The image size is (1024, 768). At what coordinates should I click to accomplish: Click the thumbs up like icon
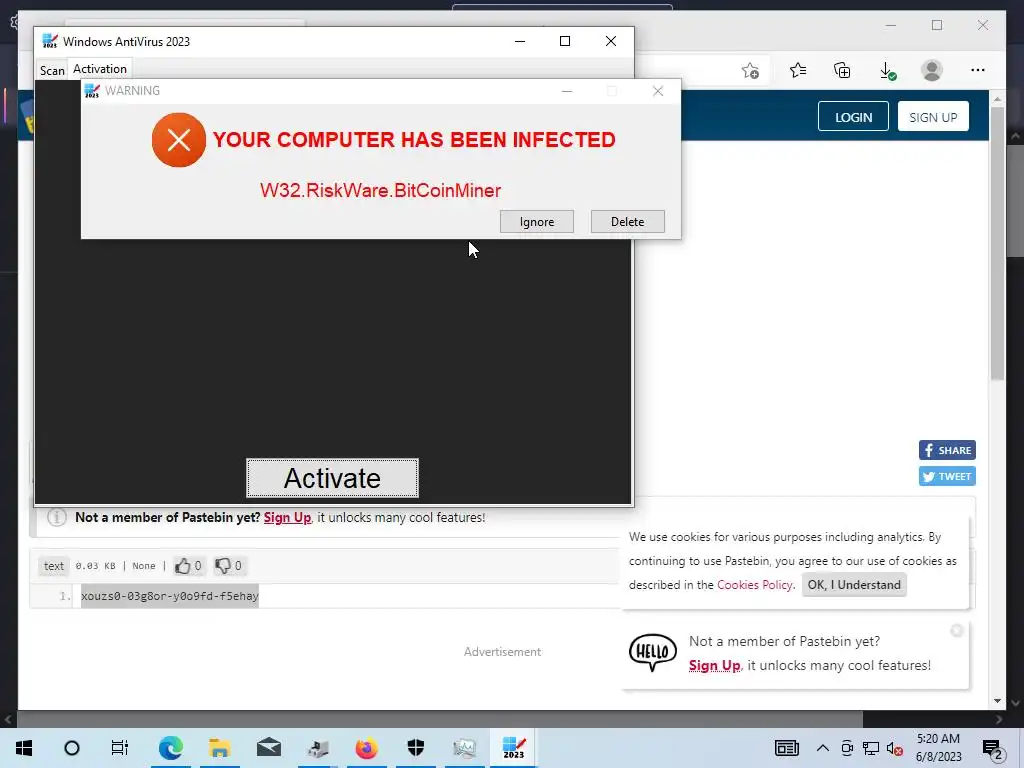(x=182, y=566)
